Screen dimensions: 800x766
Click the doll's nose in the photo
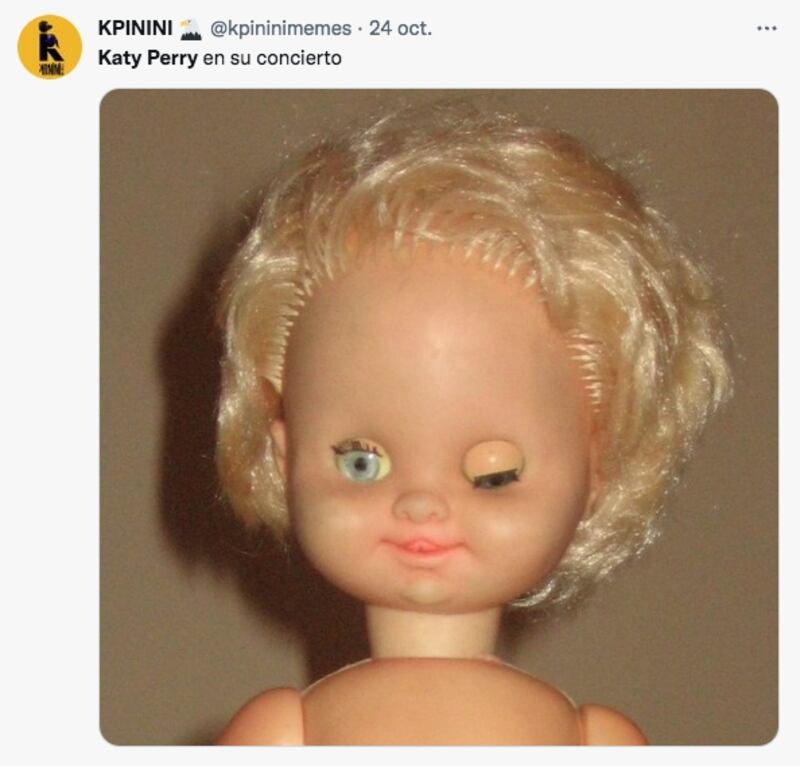click(x=420, y=506)
